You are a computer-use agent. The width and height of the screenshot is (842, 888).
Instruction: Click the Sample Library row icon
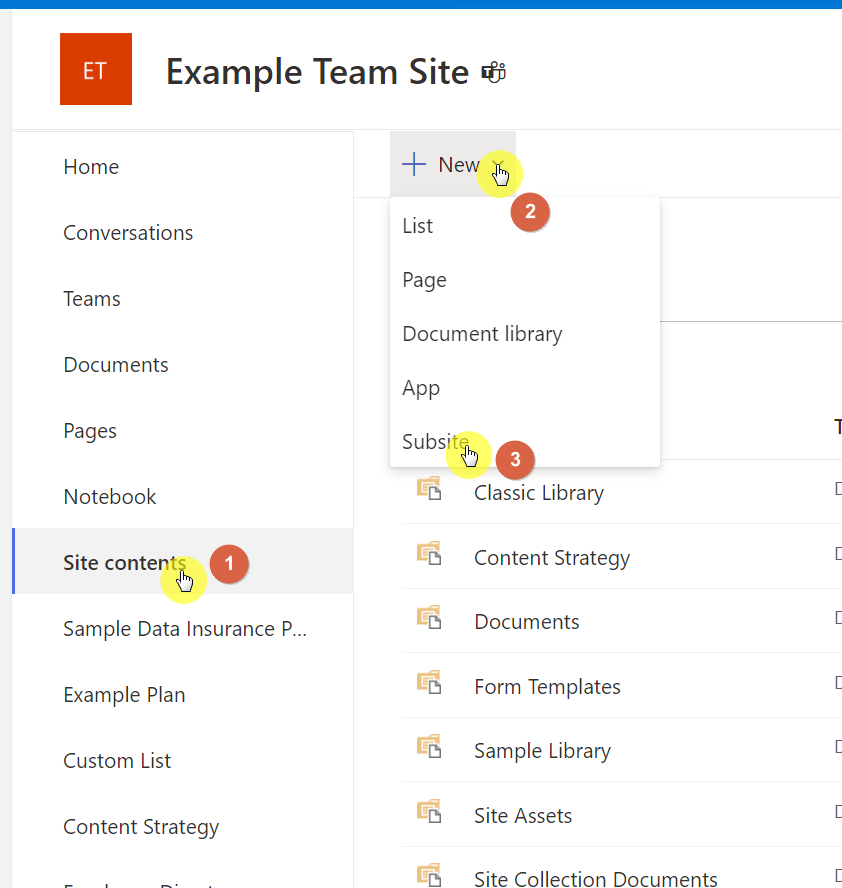[x=429, y=746]
